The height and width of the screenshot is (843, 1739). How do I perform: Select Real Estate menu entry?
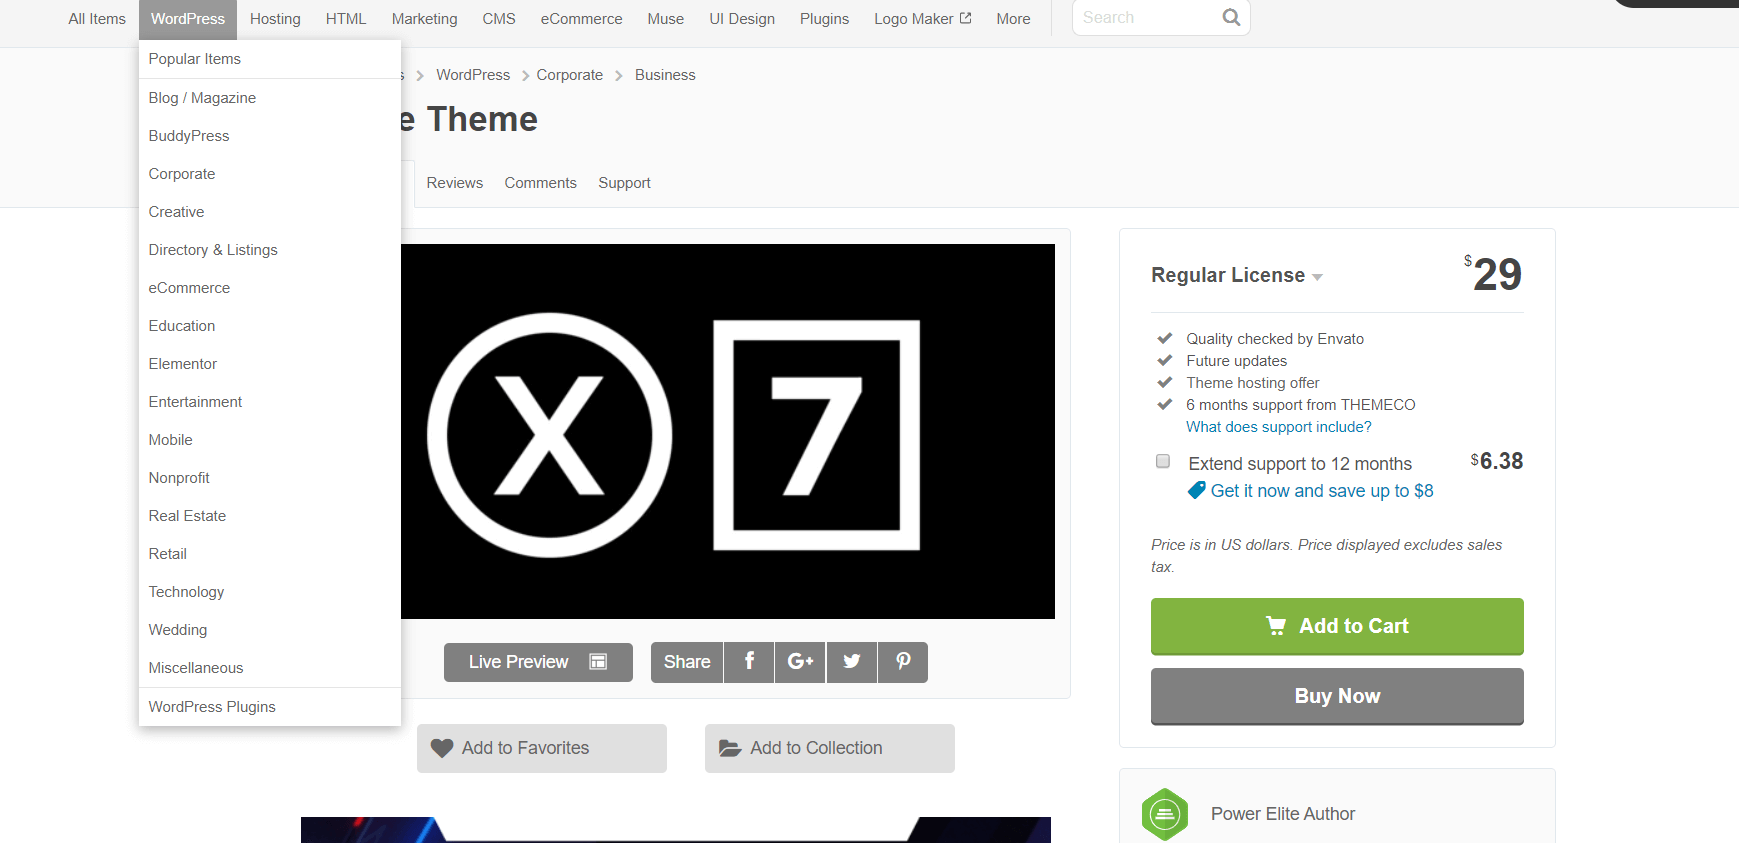coord(270,516)
